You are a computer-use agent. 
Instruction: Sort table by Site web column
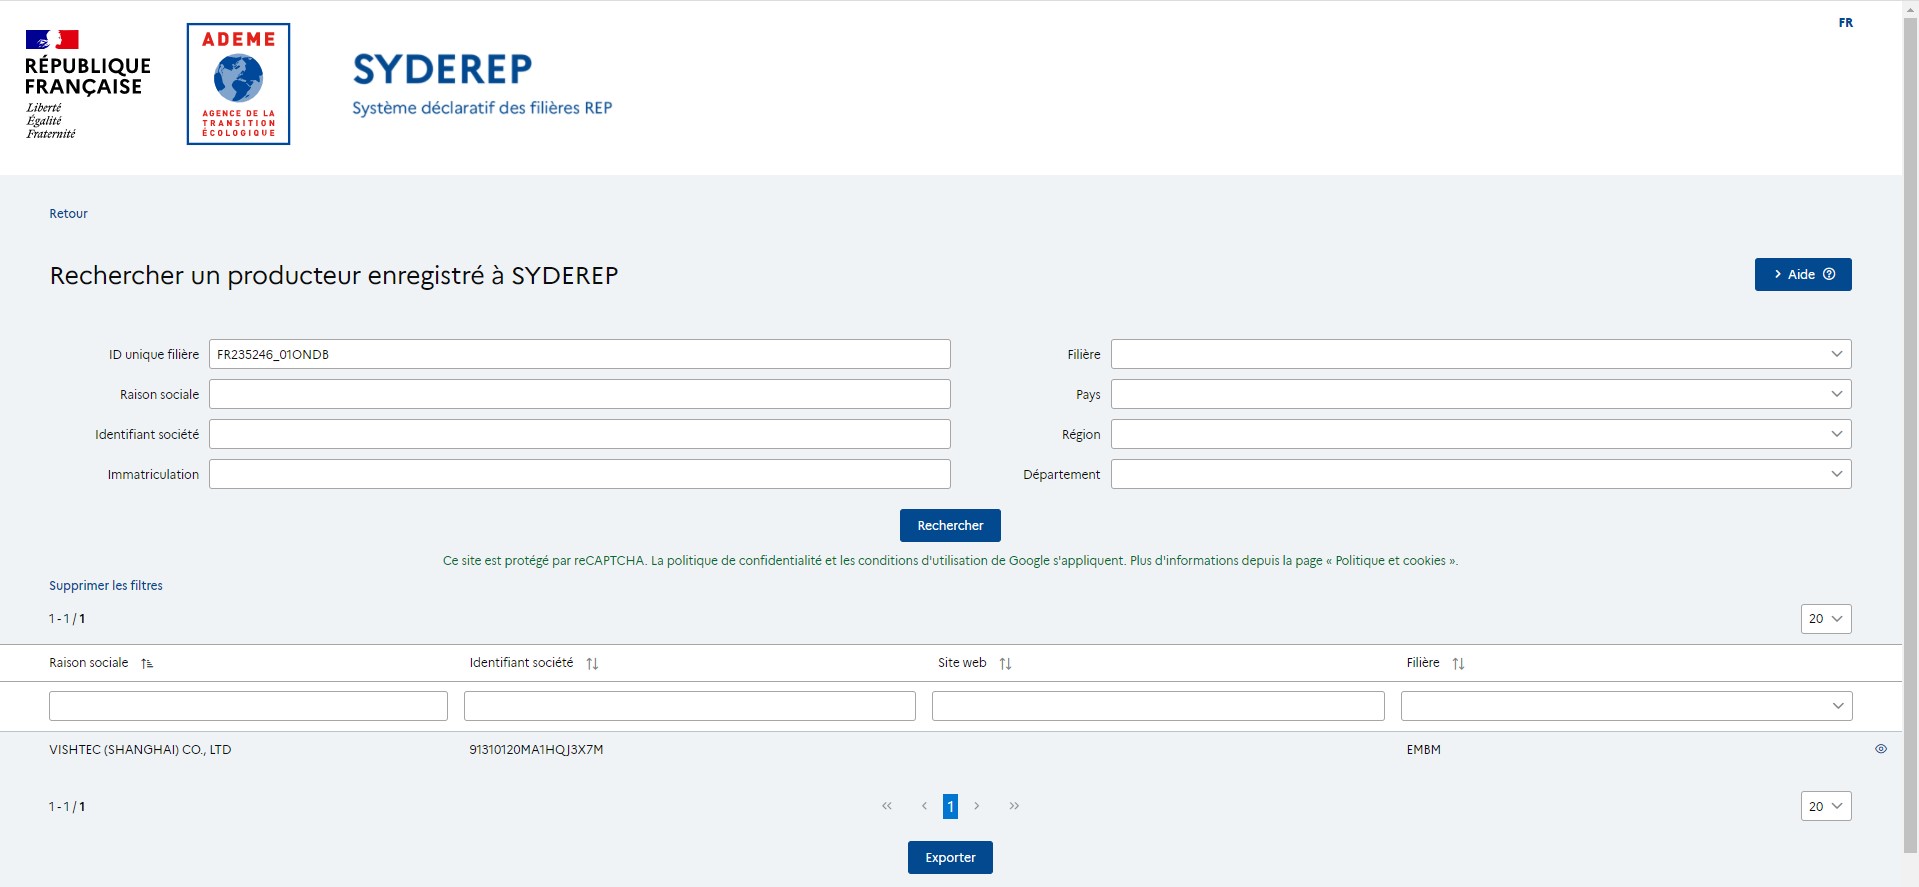[x=1005, y=664]
